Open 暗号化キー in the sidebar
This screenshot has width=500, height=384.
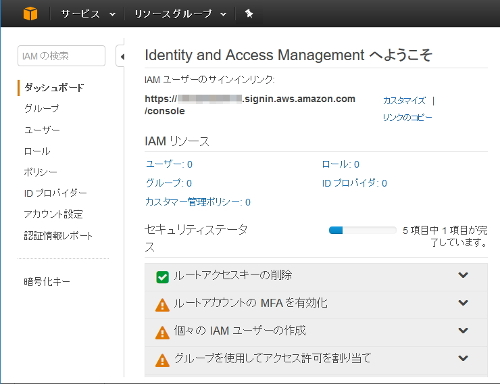click(x=47, y=282)
